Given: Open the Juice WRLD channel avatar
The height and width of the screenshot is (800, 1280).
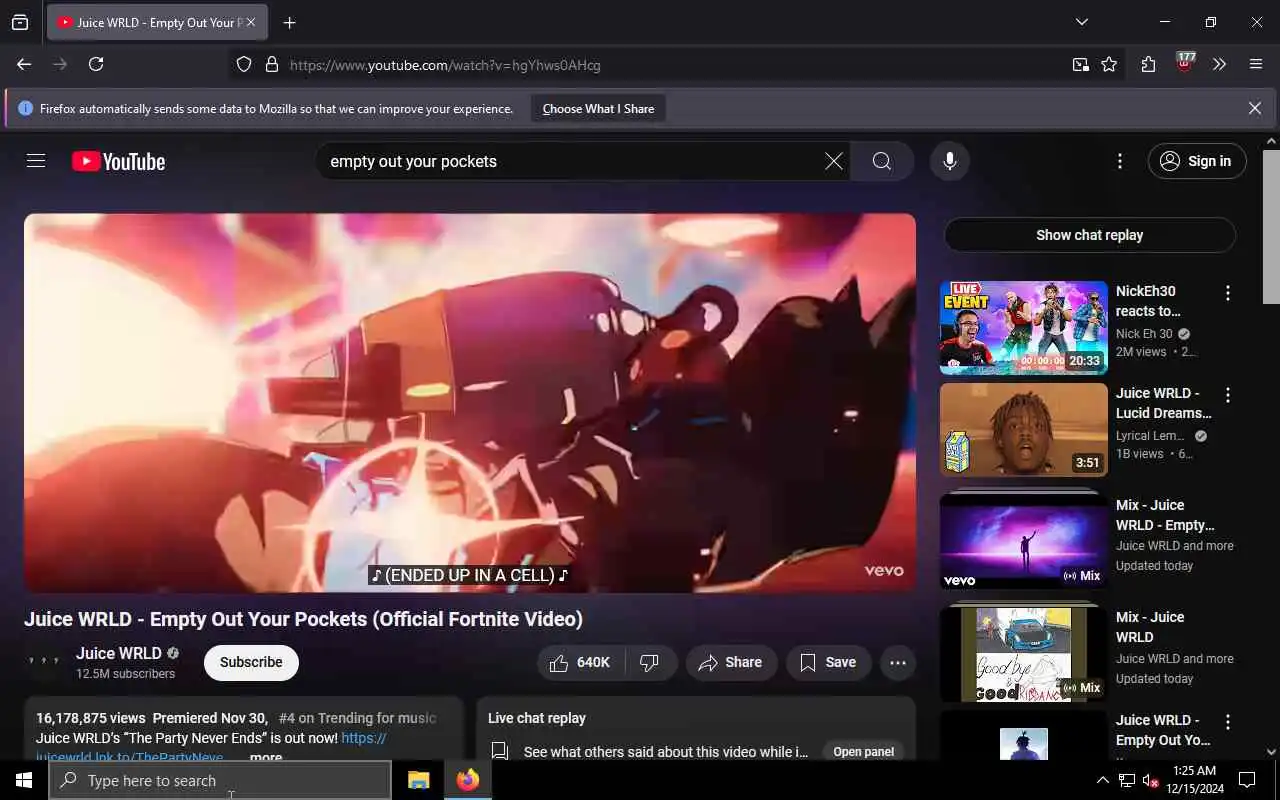Looking at the screenshot, I should (44, 662).
